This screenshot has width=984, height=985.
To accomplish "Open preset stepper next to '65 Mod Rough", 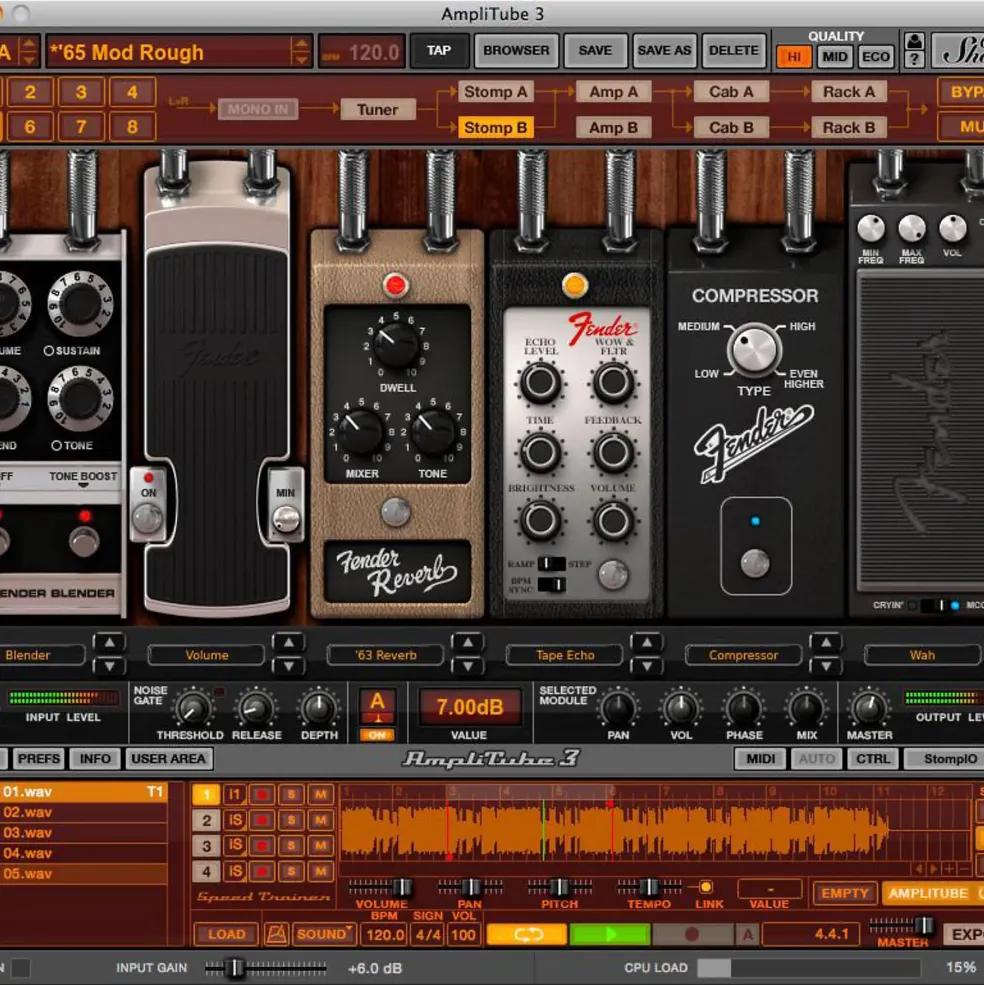I will [300, 51].
